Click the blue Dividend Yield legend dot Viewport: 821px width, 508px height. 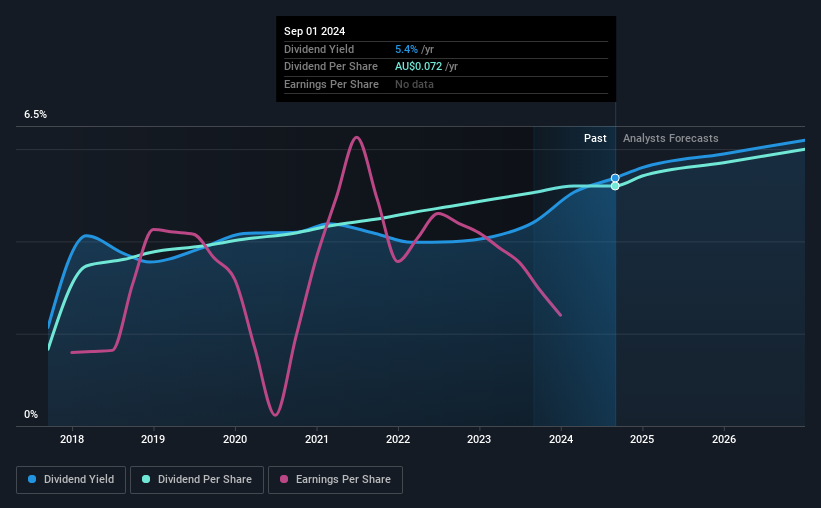coord(32,479)
